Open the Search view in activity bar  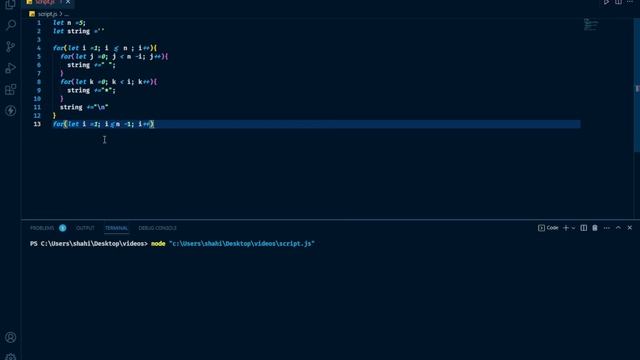coord(10,25)
